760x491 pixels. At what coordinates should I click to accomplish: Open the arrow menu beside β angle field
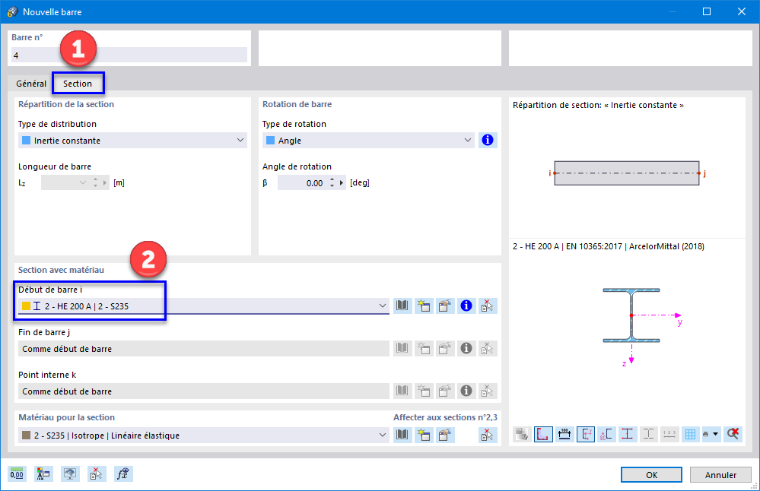341,183
